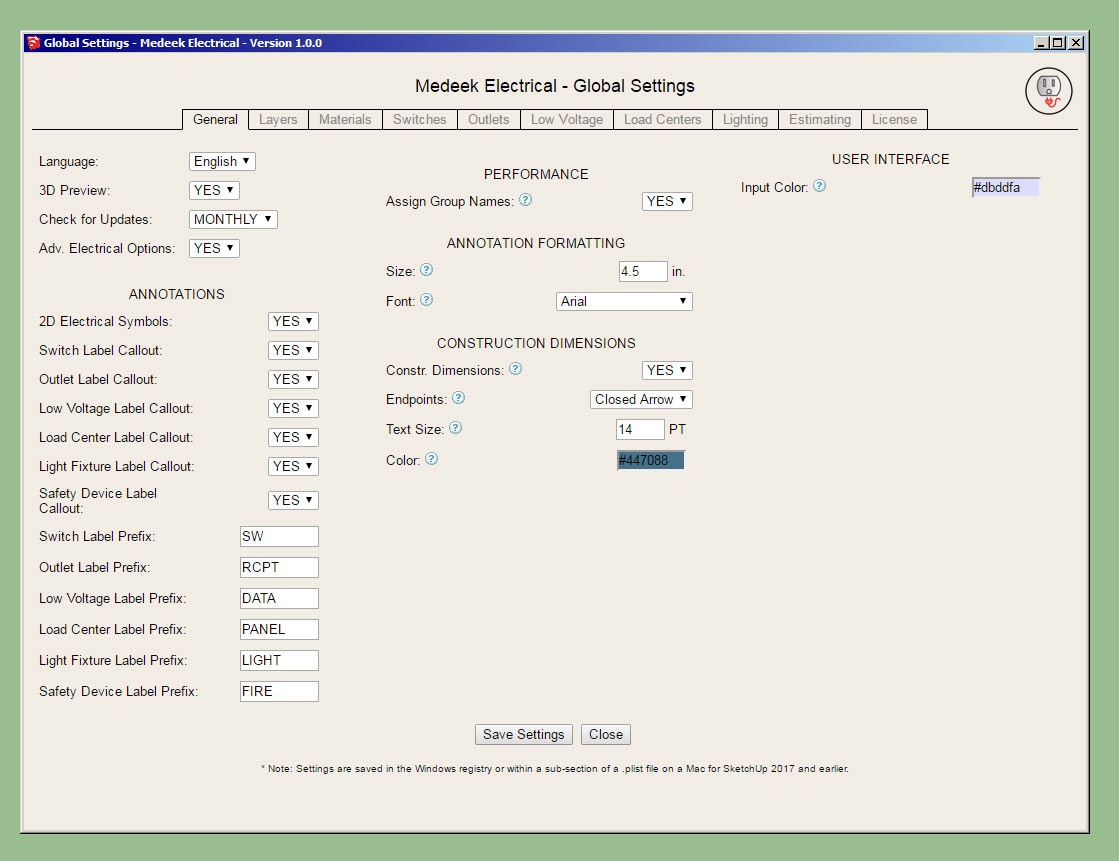The height and width of the screenshot is (861, 1119).
Task: Switch to the Low Voltage tab
Action: [567, 119]
